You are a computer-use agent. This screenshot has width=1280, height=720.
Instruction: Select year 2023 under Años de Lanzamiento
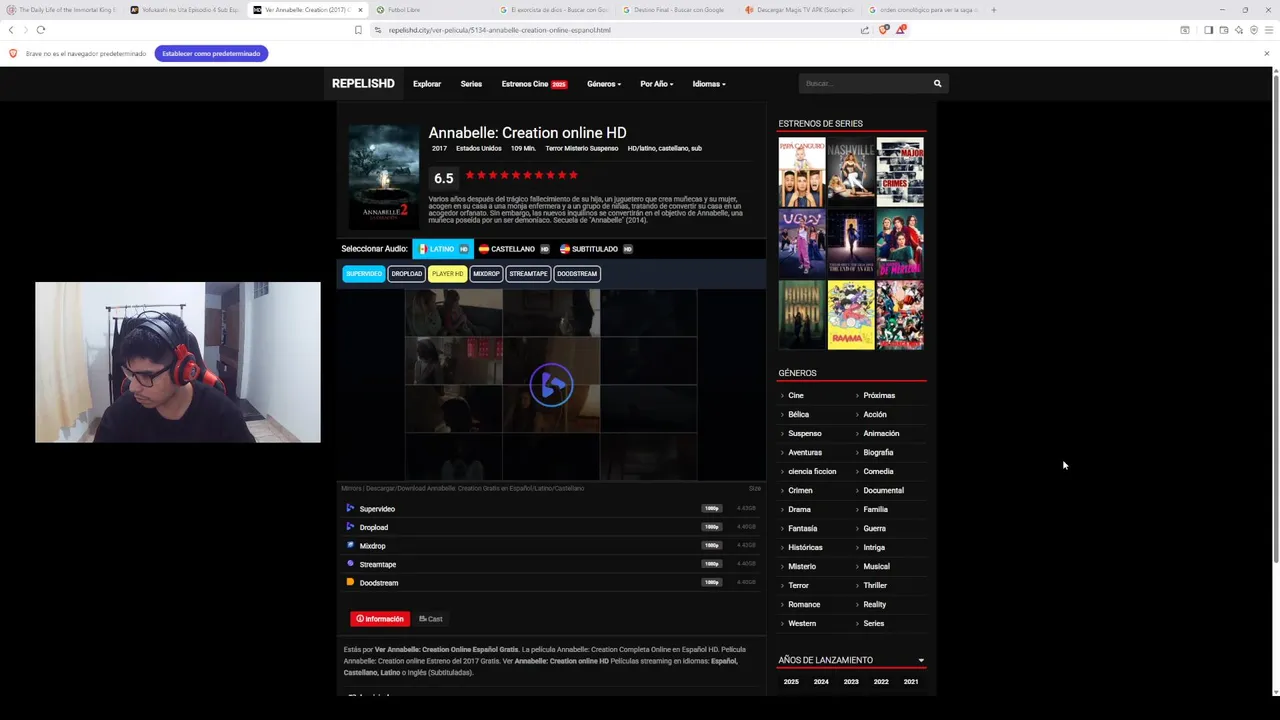pyautogui.click(x=851, y=682)
